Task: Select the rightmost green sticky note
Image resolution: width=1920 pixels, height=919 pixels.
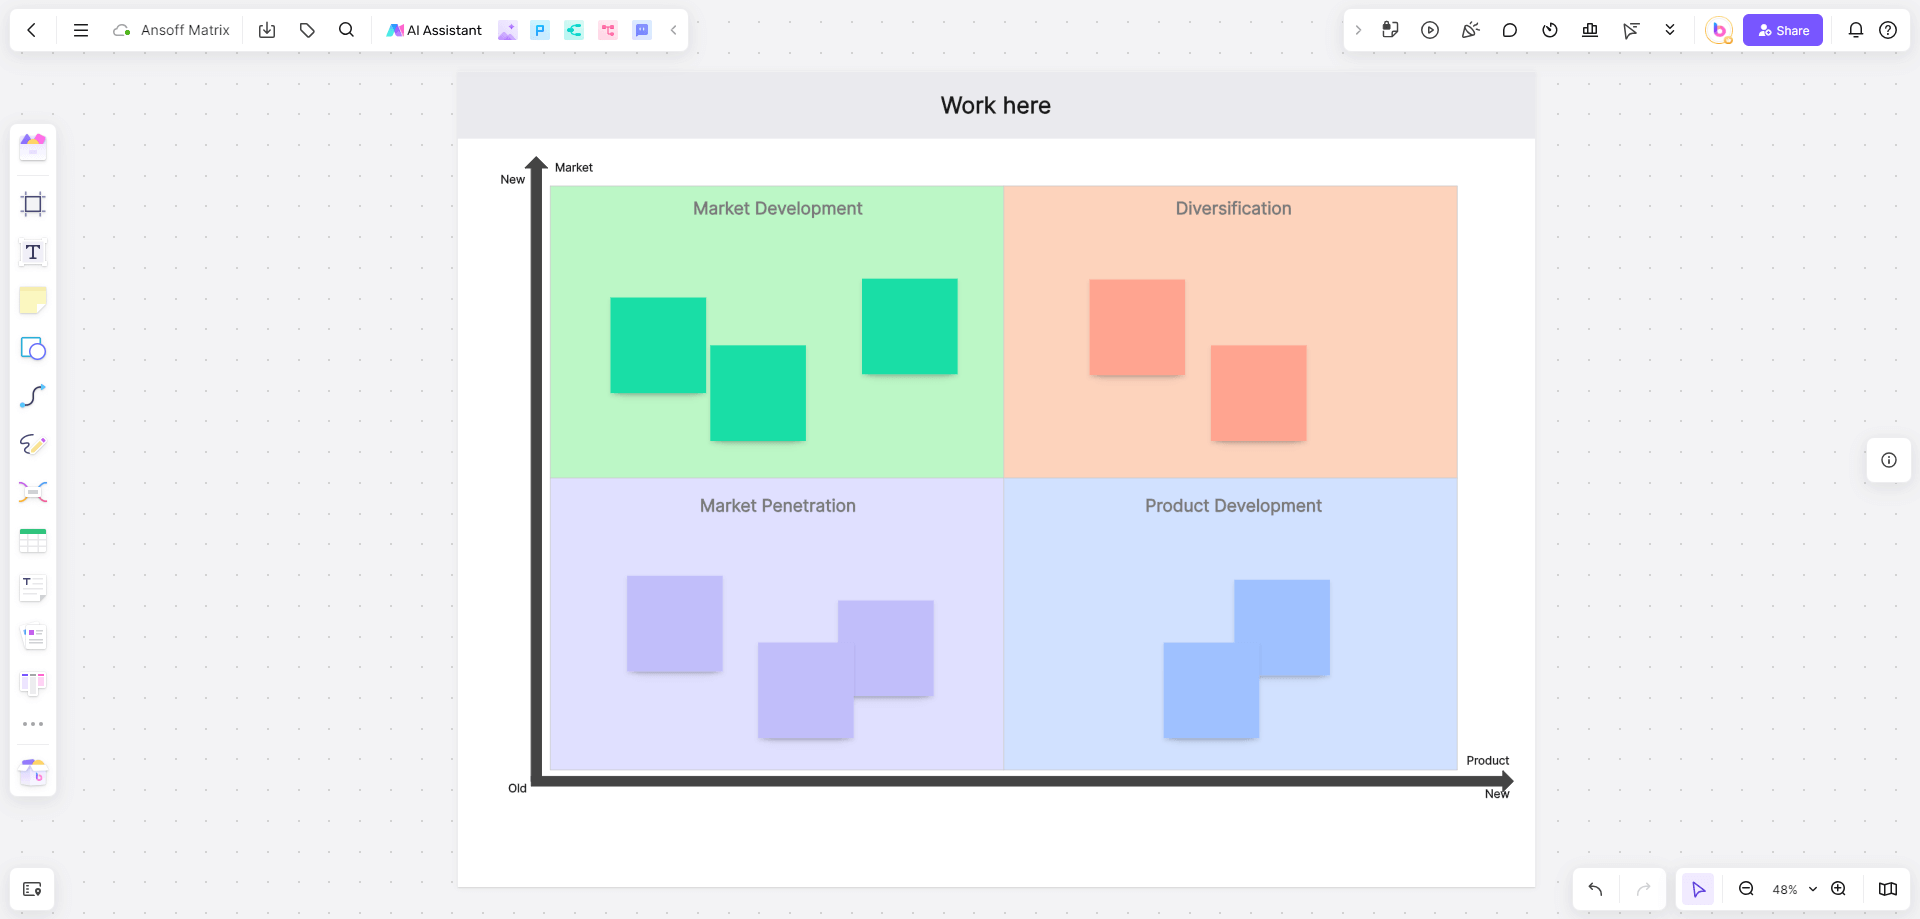Action: 909,326
